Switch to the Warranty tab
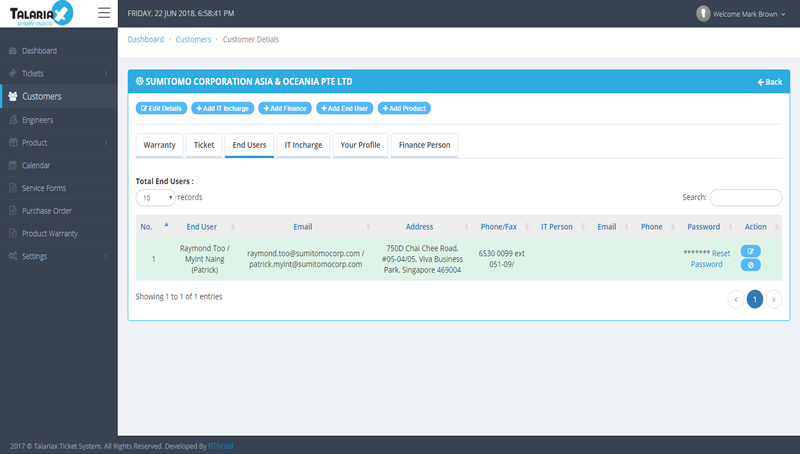 click(x=159, y=145)
